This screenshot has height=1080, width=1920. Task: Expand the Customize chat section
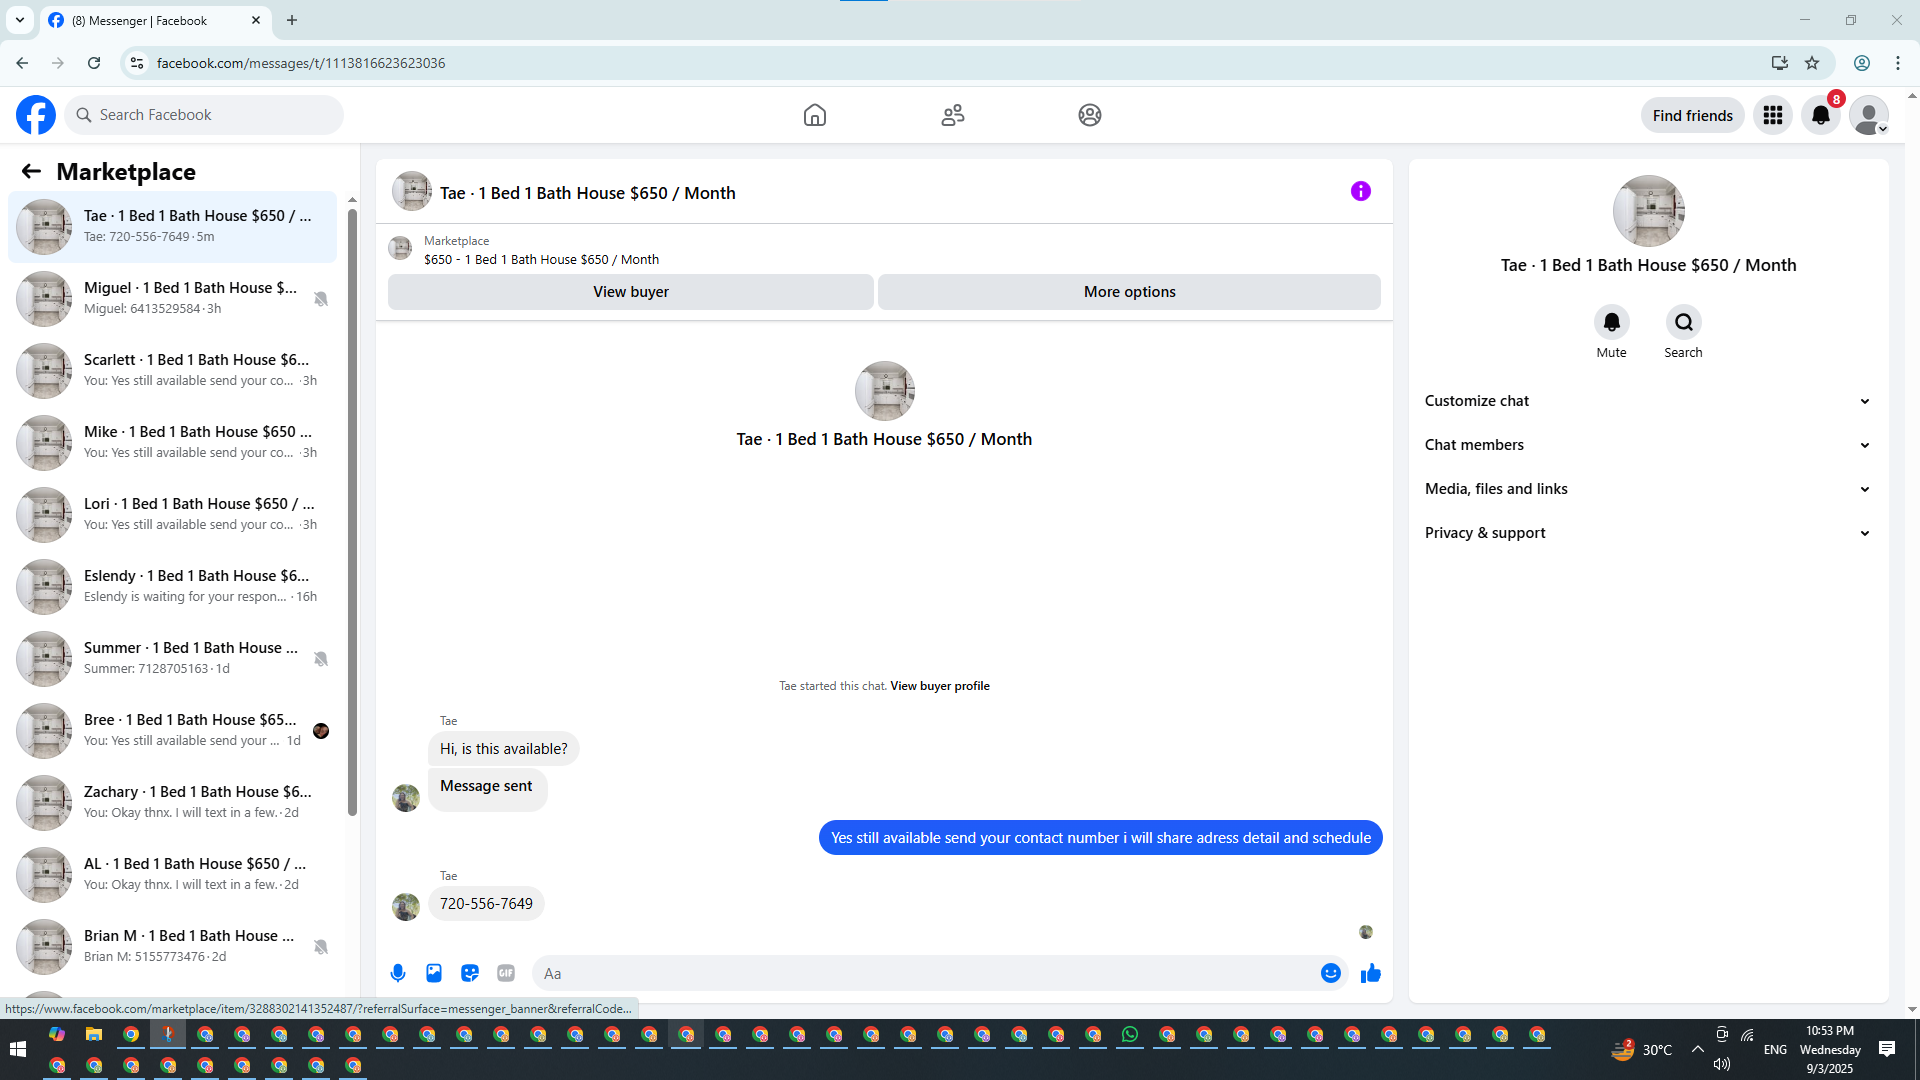coord(1648,401)
